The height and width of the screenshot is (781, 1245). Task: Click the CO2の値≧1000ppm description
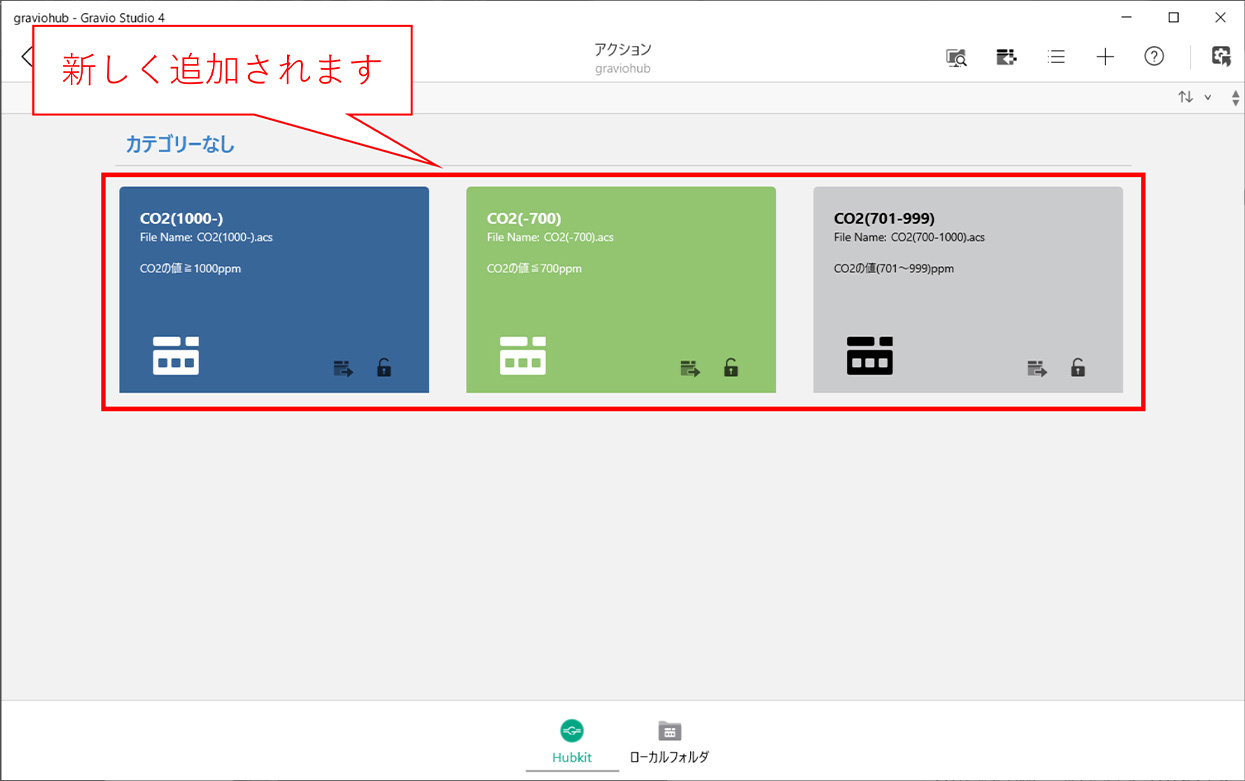tap(190, 269)
